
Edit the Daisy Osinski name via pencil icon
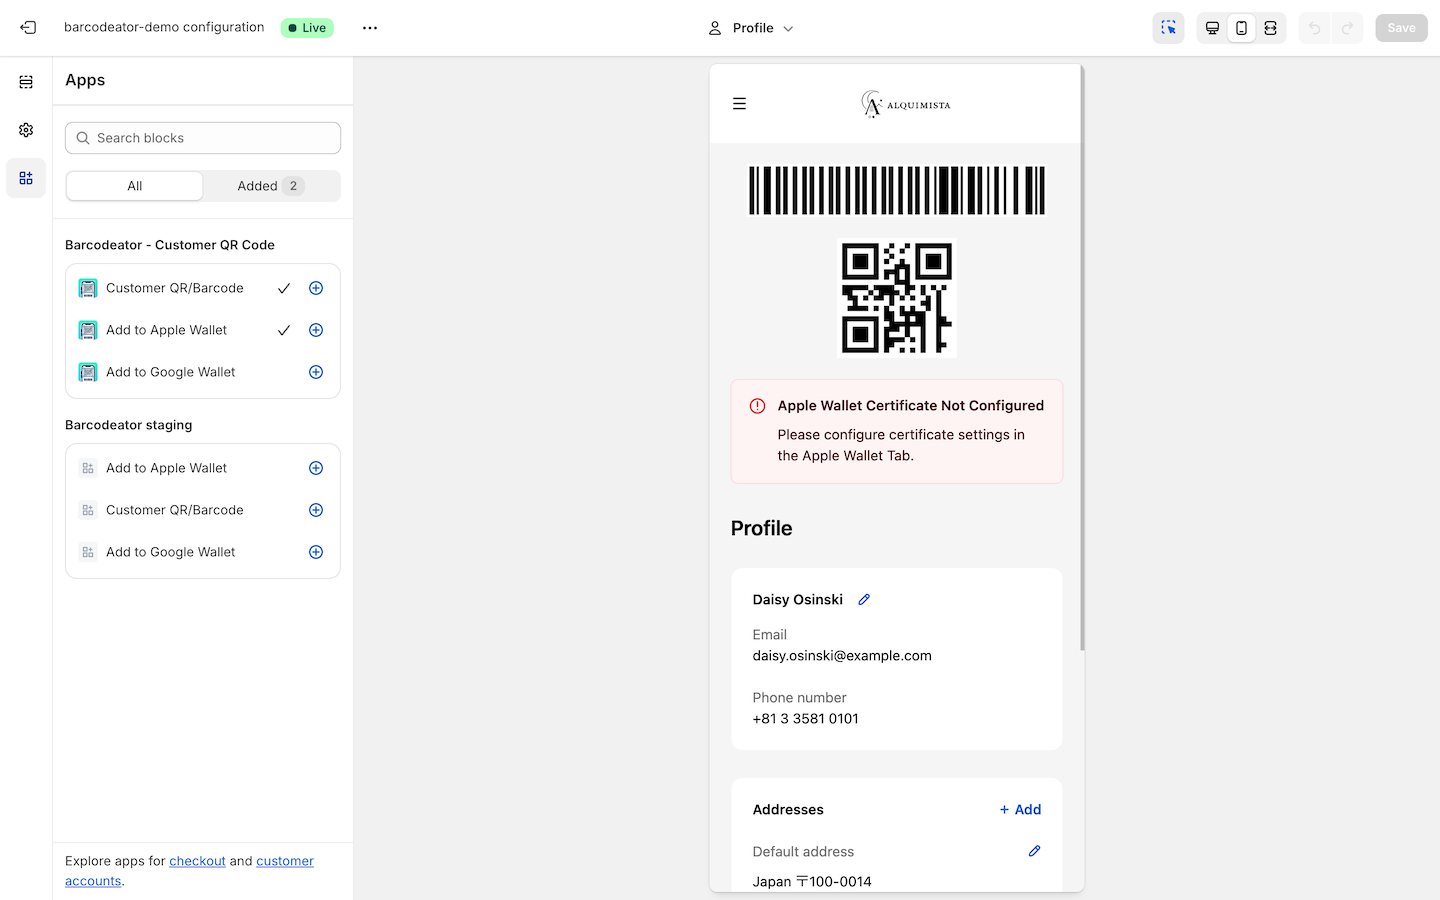(863, 599)
